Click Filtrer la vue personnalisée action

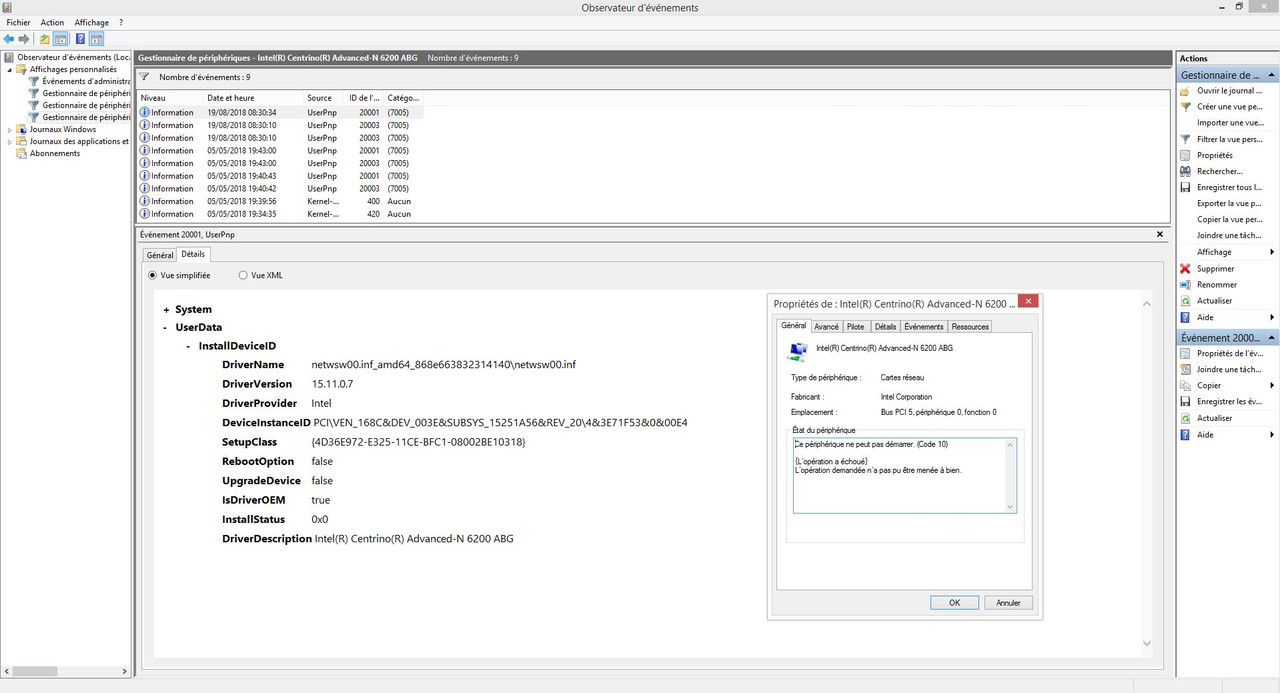click(1227, 139)
